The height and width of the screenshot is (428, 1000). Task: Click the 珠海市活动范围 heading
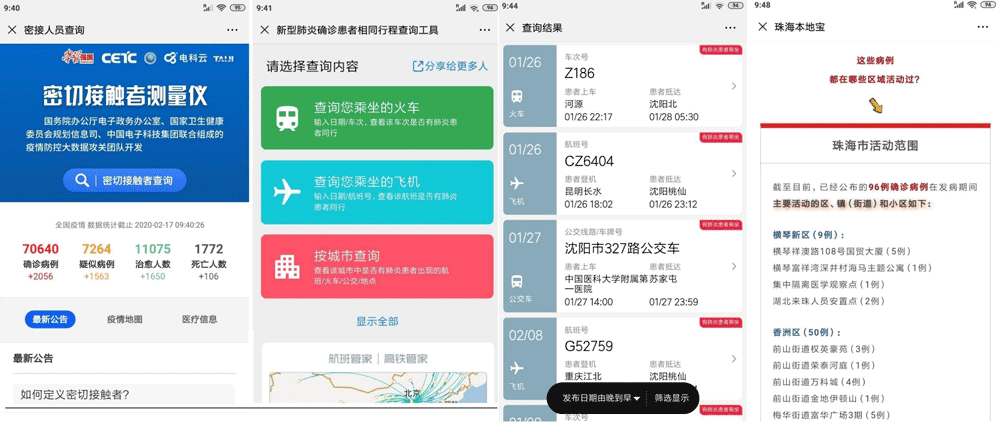(876, 145)
